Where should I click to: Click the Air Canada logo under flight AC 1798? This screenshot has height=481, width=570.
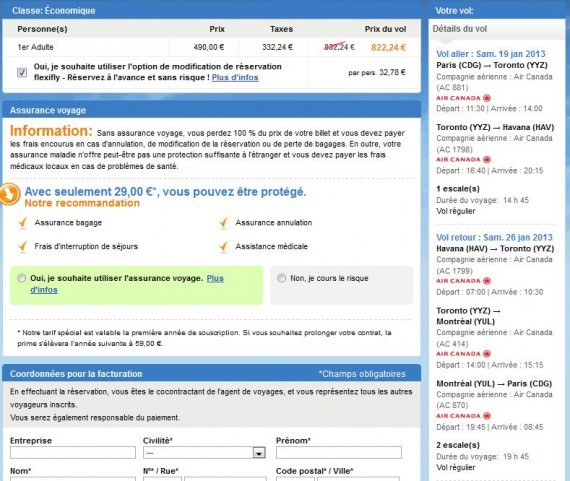[463, 160]
